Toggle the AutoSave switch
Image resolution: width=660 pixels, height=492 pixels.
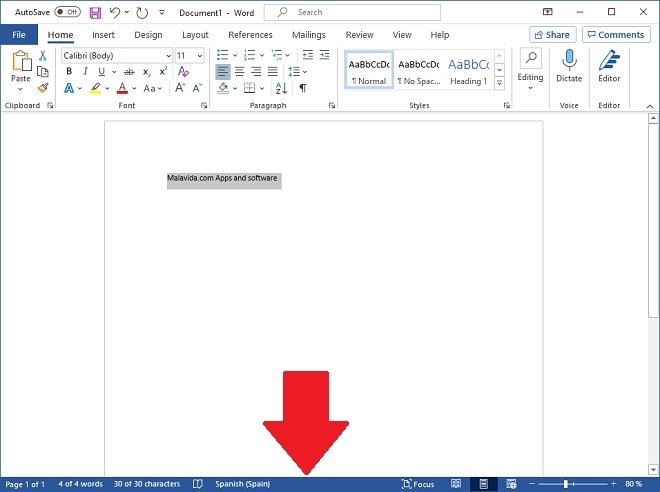[67, 12]
